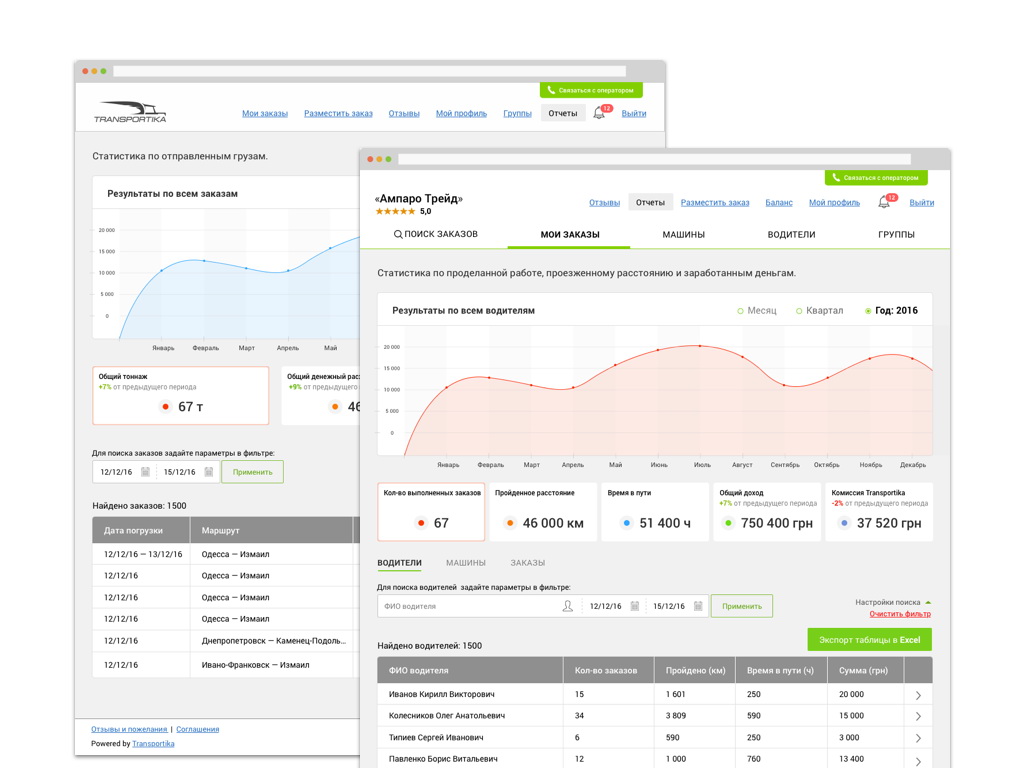
Task: Click the five-star rating under Ампаро Трейд
Action: [x=395, y=212]
